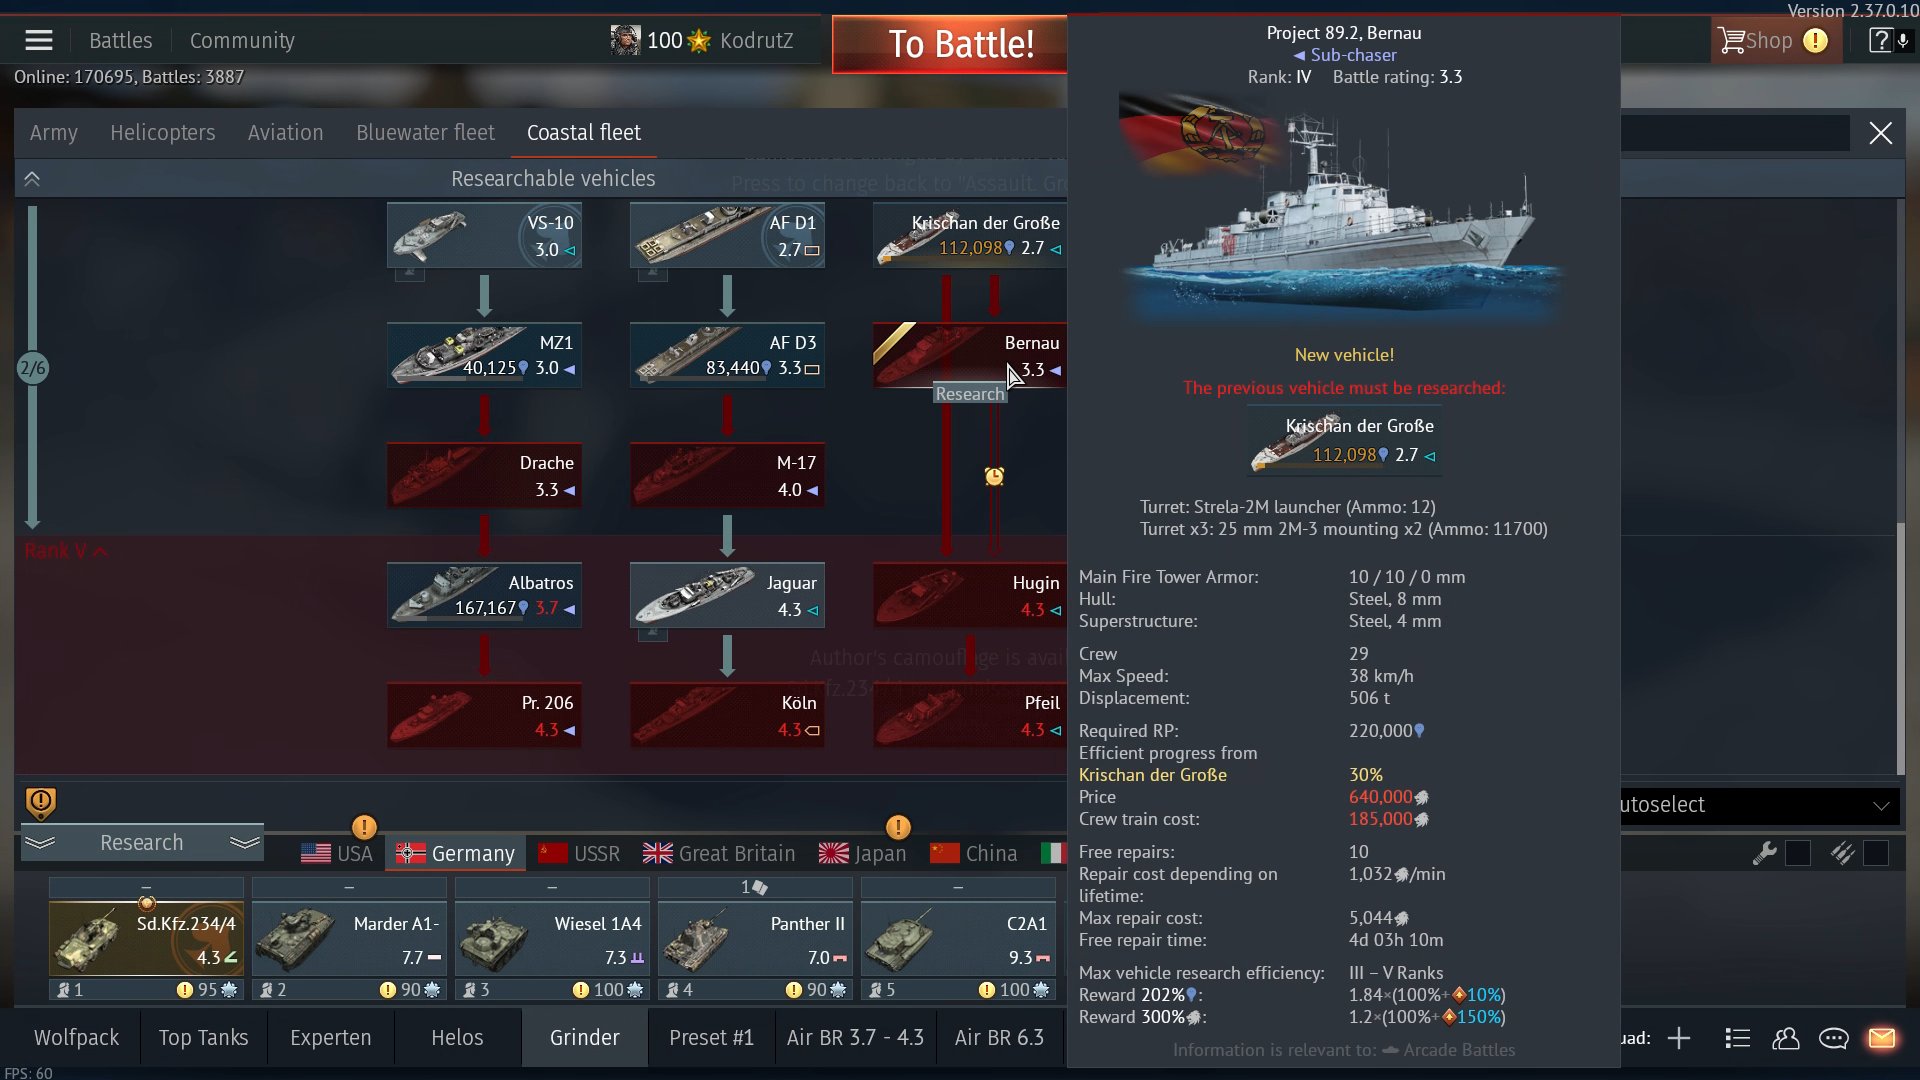The height and width of the screenshot is (1080, 1920).
Task: Click the help question mark icon
Action: [x=1880, y=41]
